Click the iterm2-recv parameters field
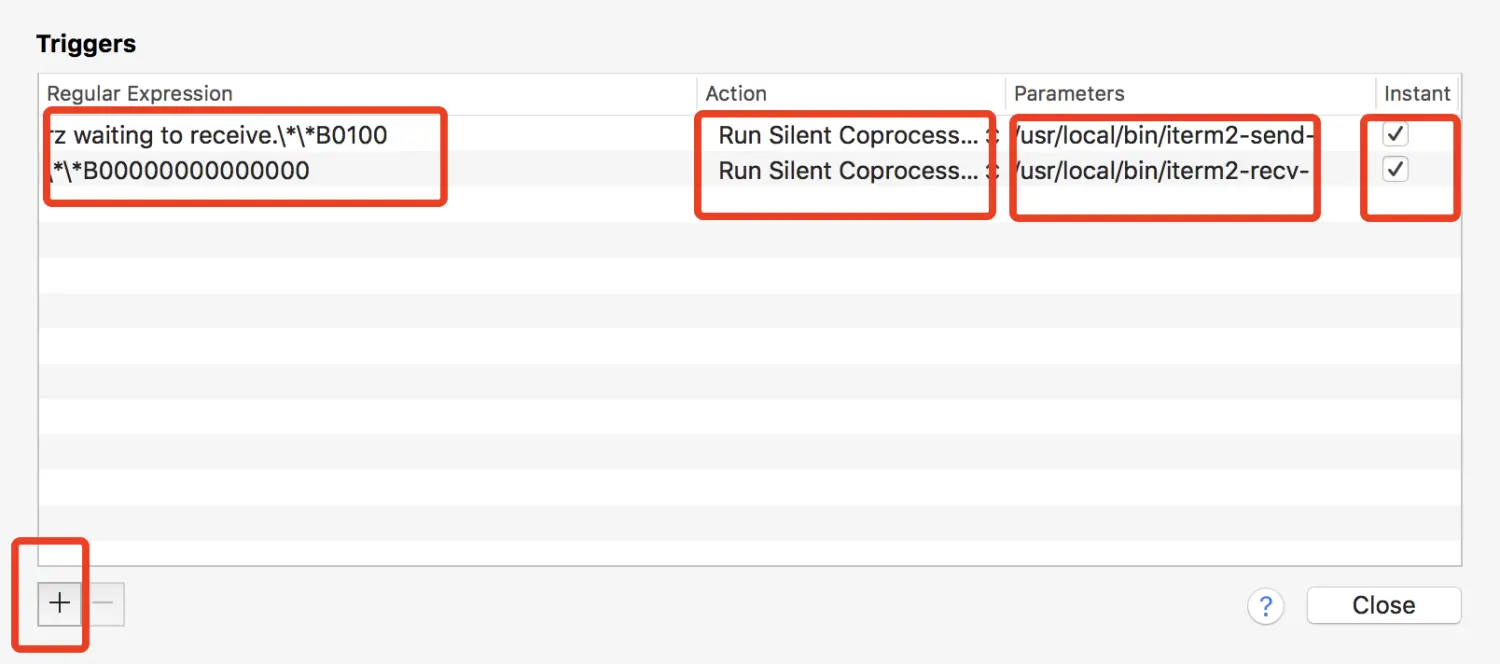 click(1163, 171)
